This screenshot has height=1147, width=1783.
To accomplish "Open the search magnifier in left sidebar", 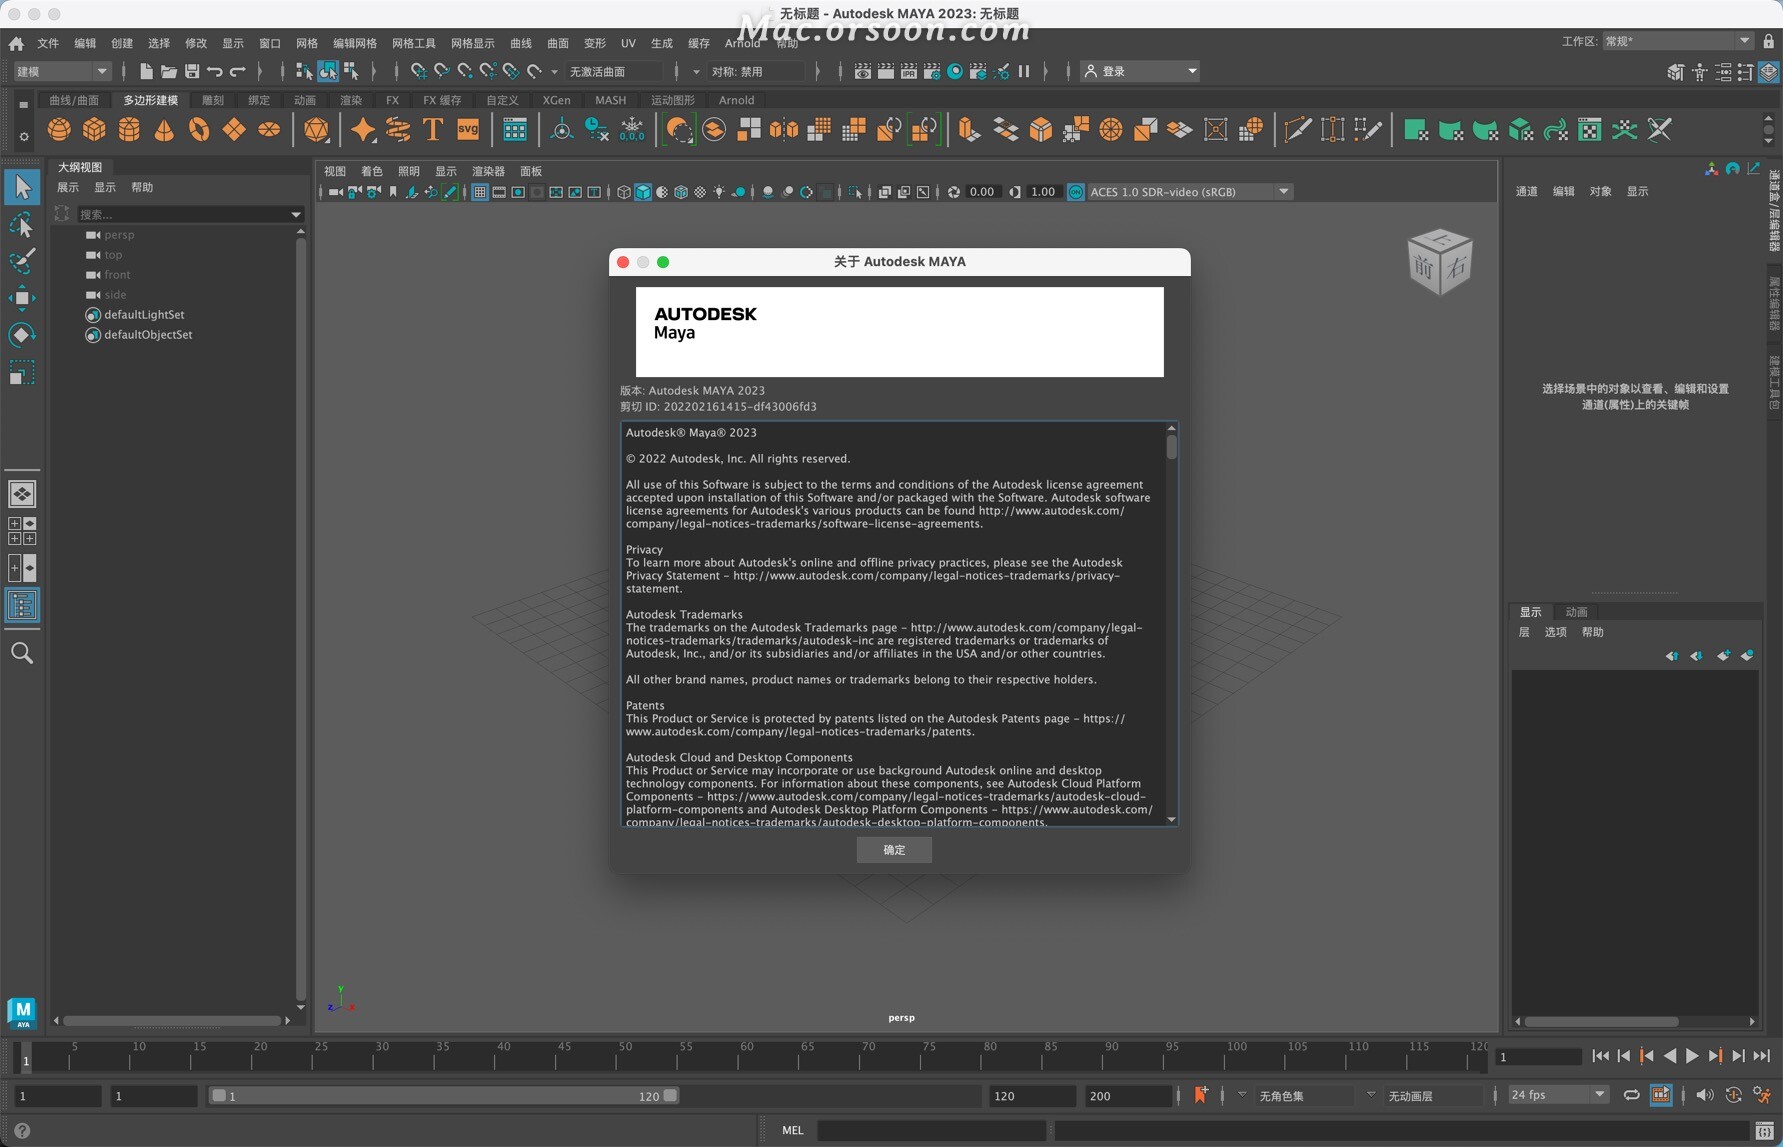I will coord(22,654).
